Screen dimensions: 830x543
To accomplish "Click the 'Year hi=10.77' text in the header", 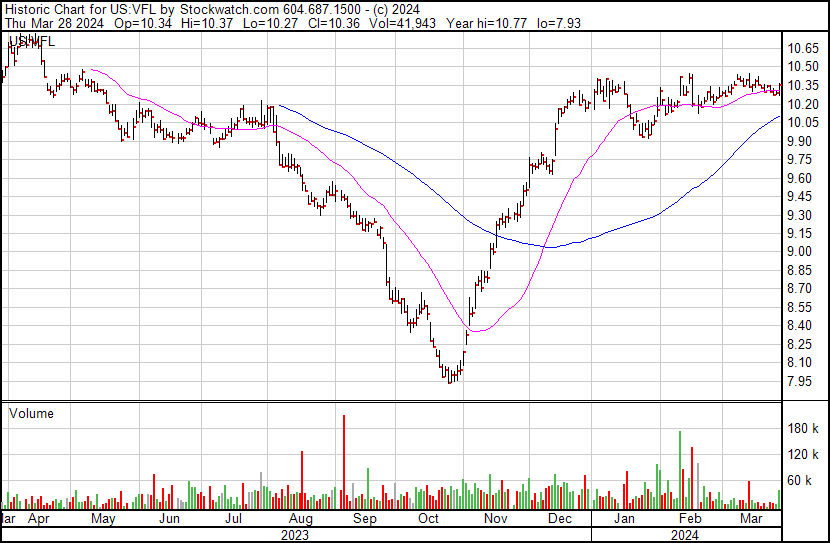I will tap(479, 22).
